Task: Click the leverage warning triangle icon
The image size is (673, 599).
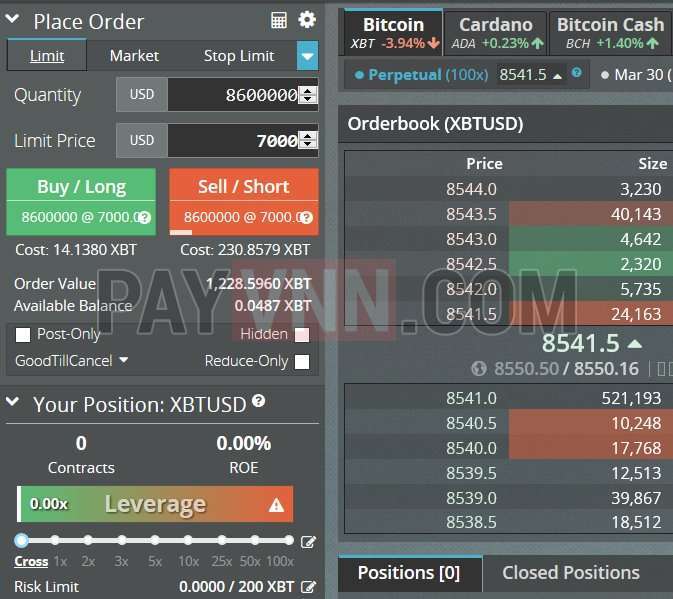Action: point(276,506)
